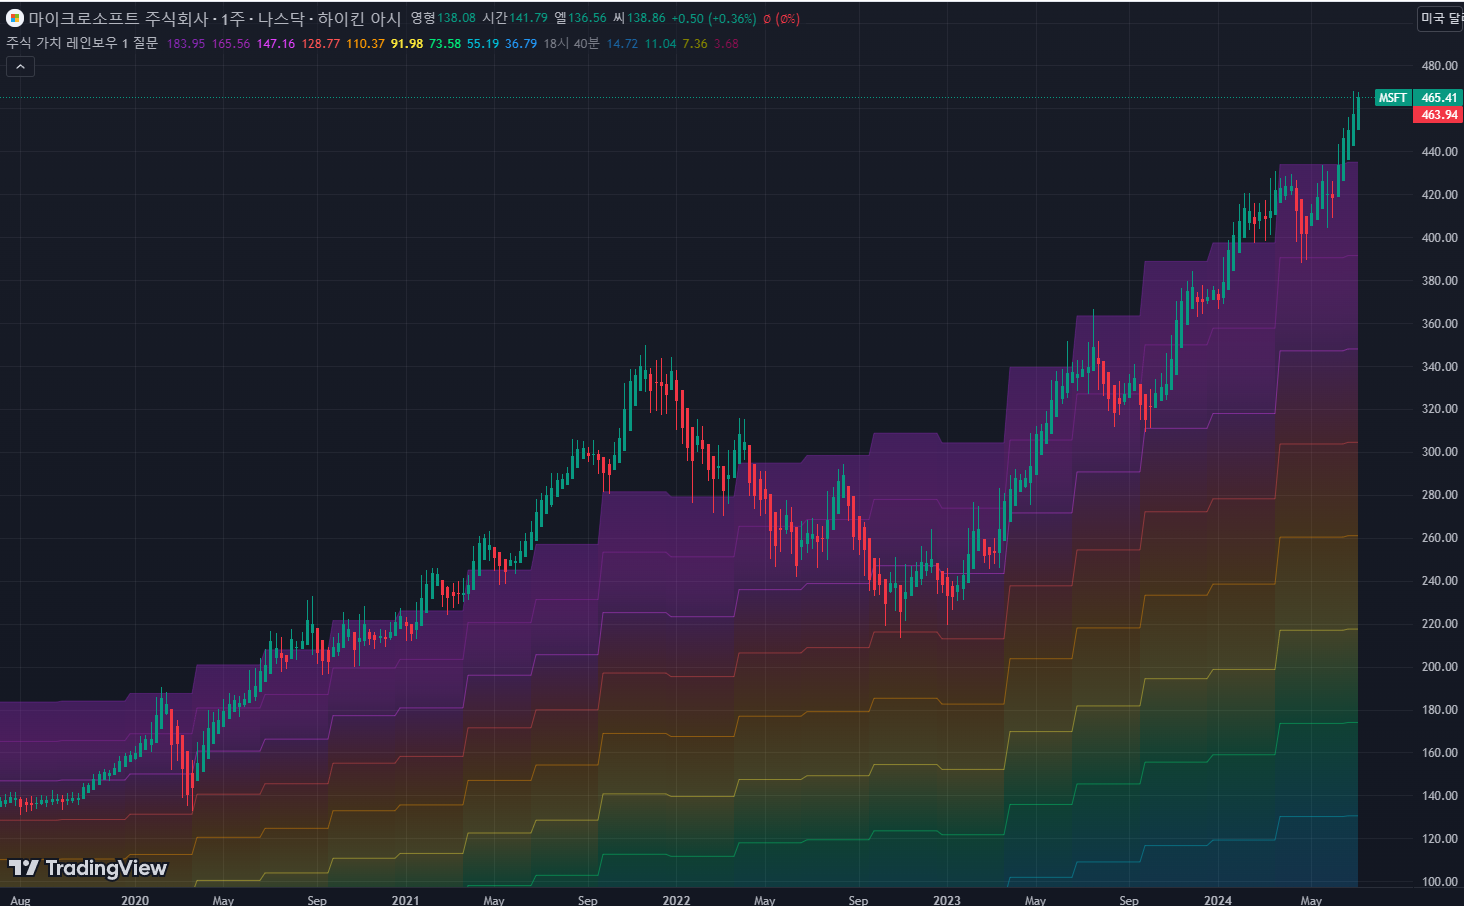Click the low value 136.56
Viewport: 1464px width, 906px height.
click(587, 18)
